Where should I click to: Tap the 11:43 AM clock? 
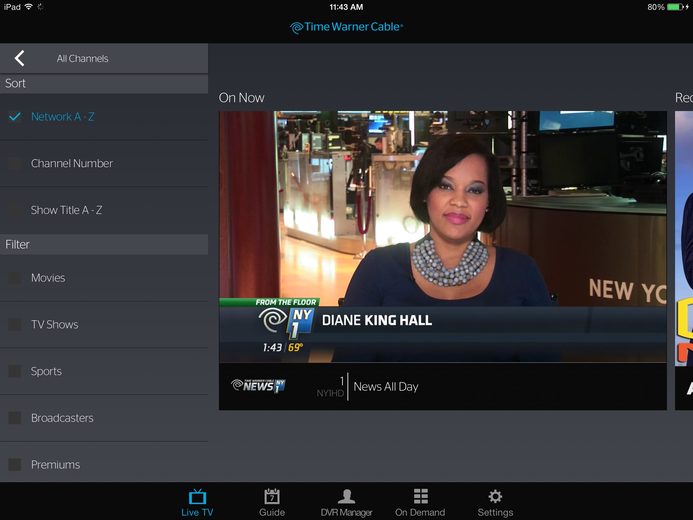pyautogui.click(x=346, y=7)
